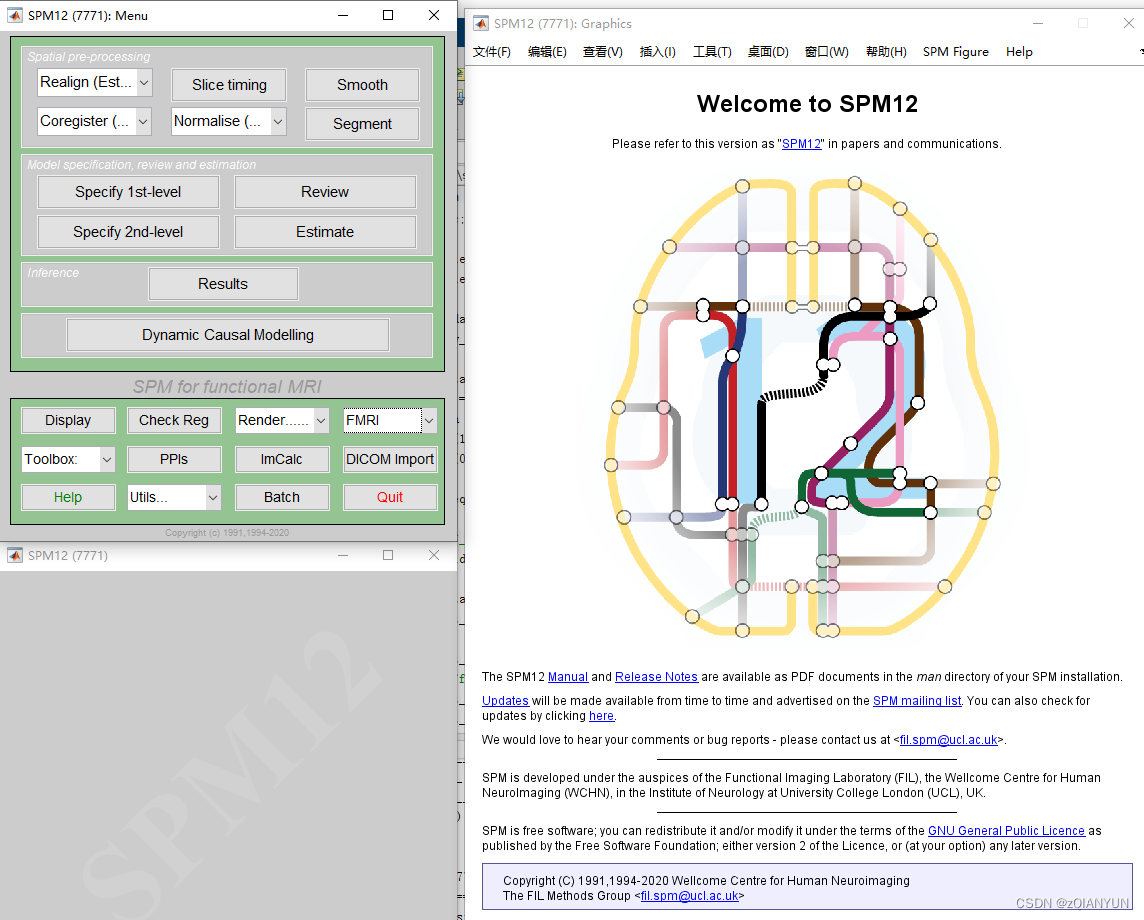Open the SPM Figure menu
Screen dimensions: 1144x920
point(956,52)
